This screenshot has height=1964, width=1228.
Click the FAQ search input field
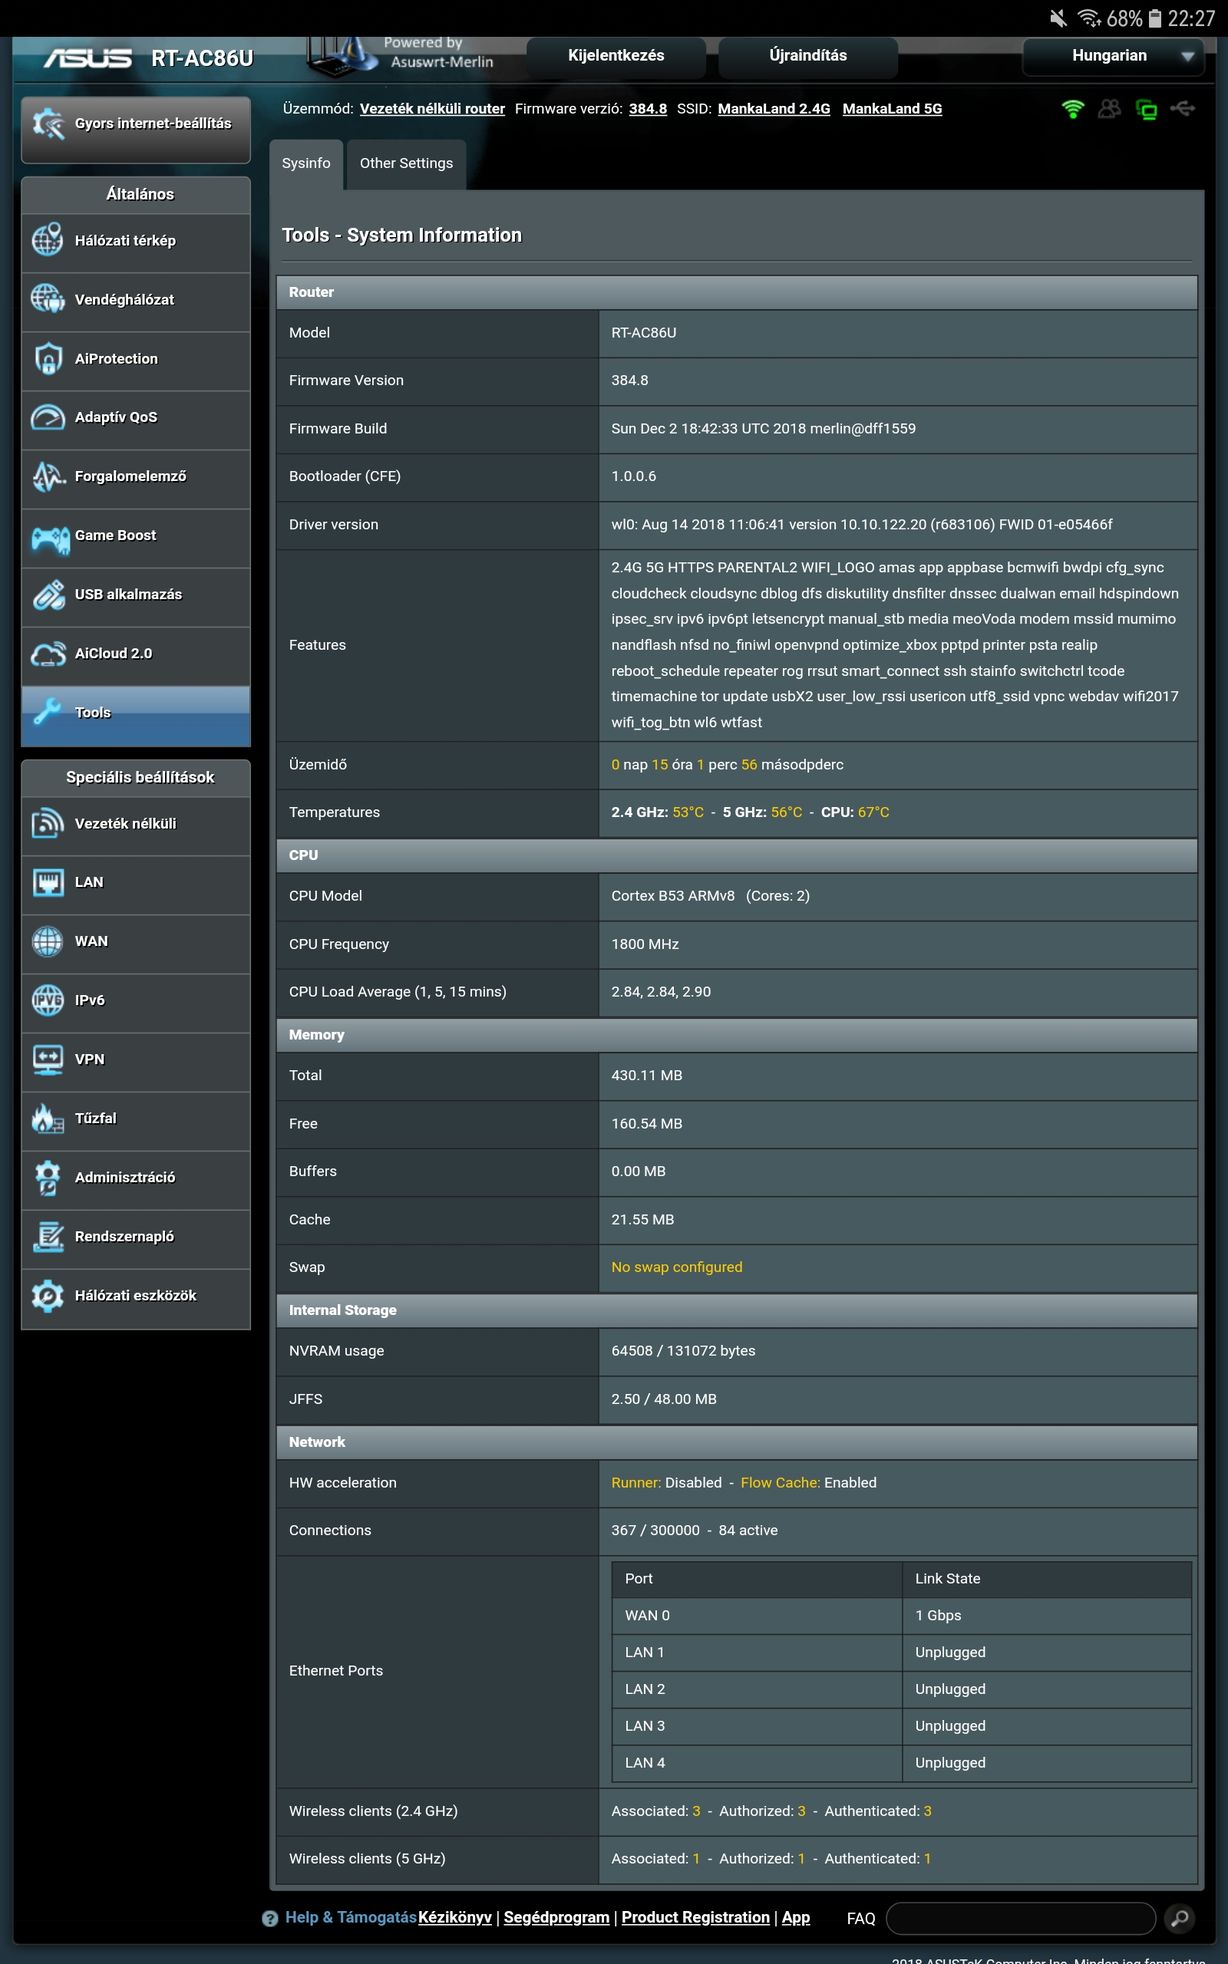pyautogui.click(x=1021, y=1918)
